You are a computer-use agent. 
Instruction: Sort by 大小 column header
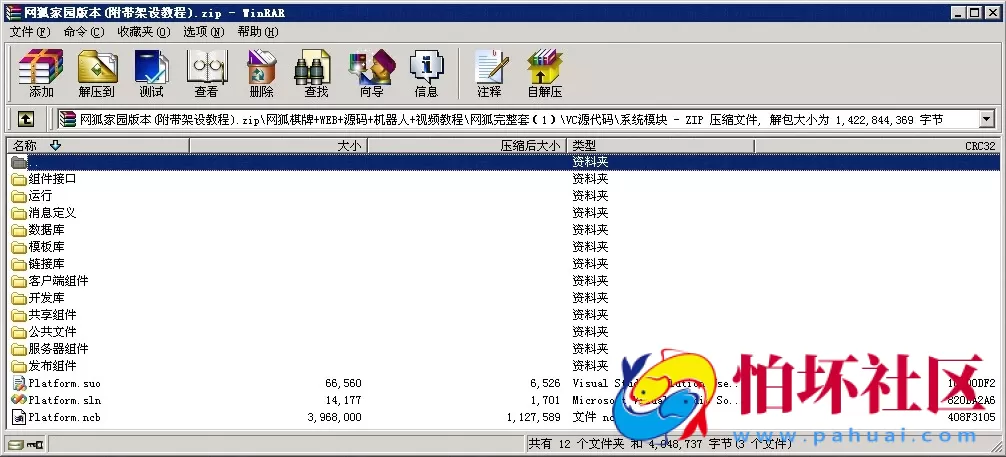click(279, 146)
